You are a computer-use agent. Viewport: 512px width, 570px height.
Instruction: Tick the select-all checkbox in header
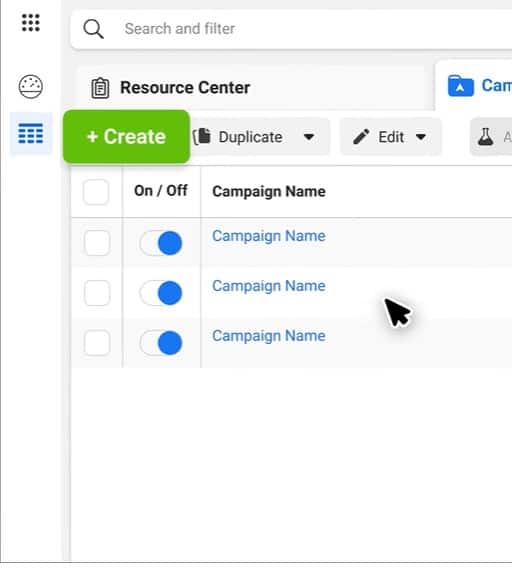click(96, 192)
